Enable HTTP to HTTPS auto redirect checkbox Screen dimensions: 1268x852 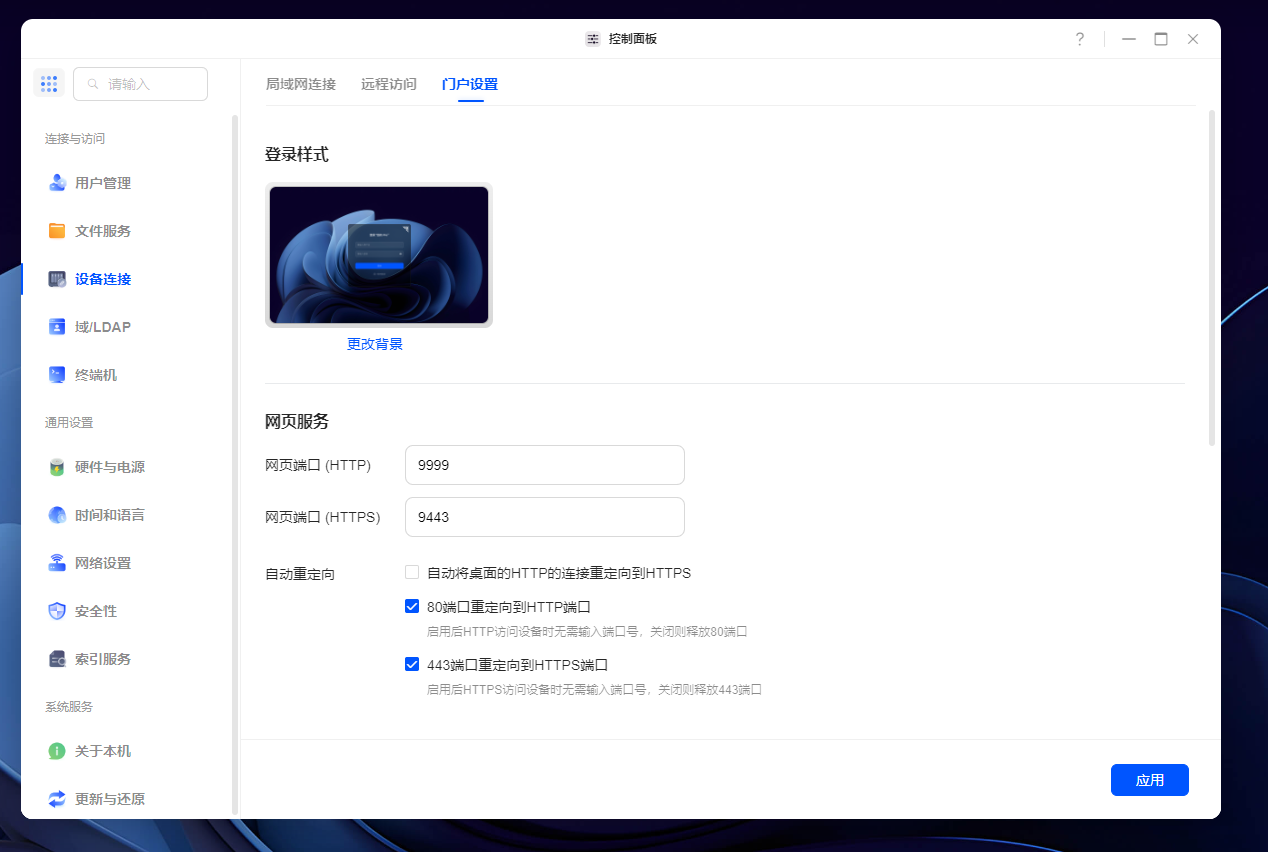412,573
